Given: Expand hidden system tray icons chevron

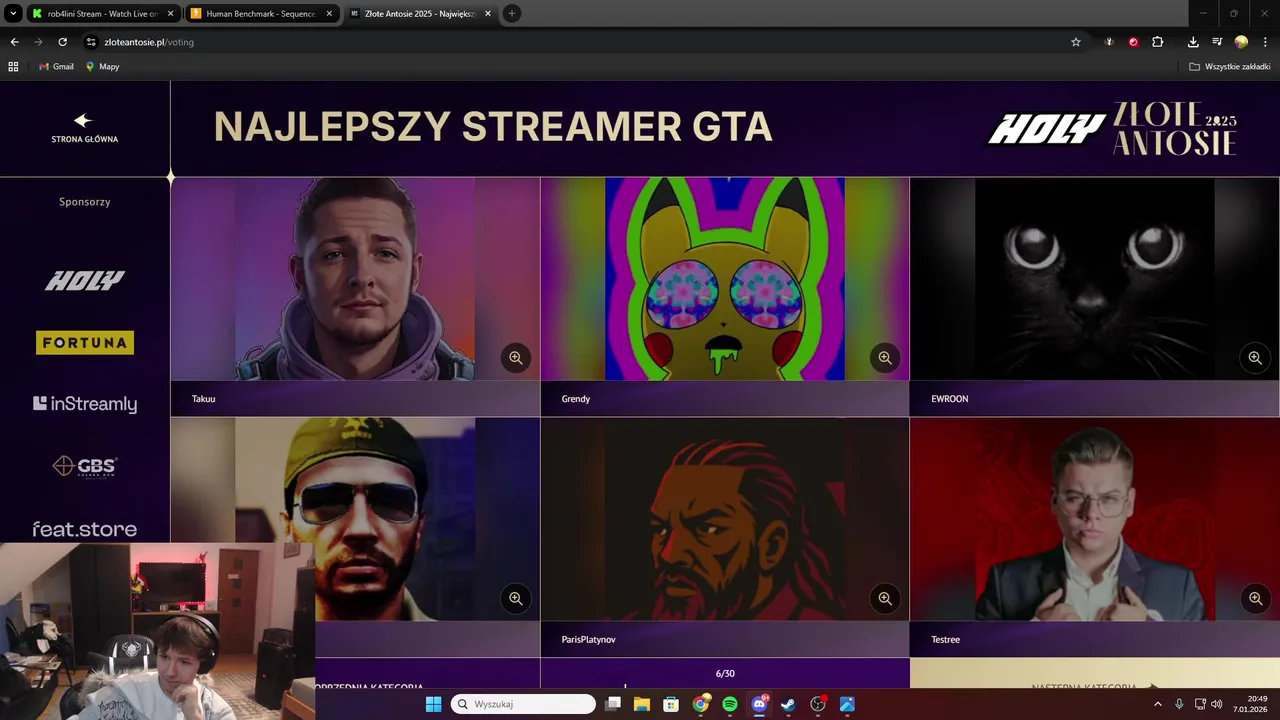Looking at the screenshot, I should point(1158,704).
